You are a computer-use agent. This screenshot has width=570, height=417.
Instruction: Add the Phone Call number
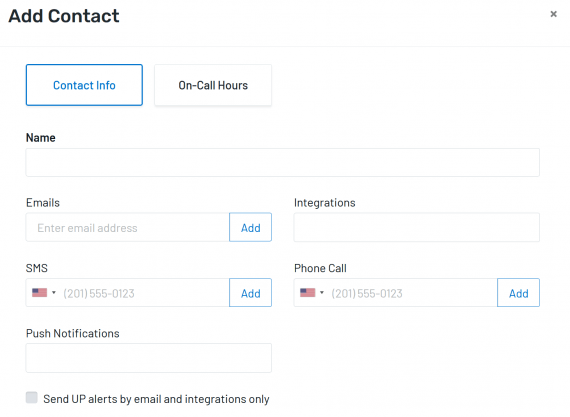coord(518,293)
